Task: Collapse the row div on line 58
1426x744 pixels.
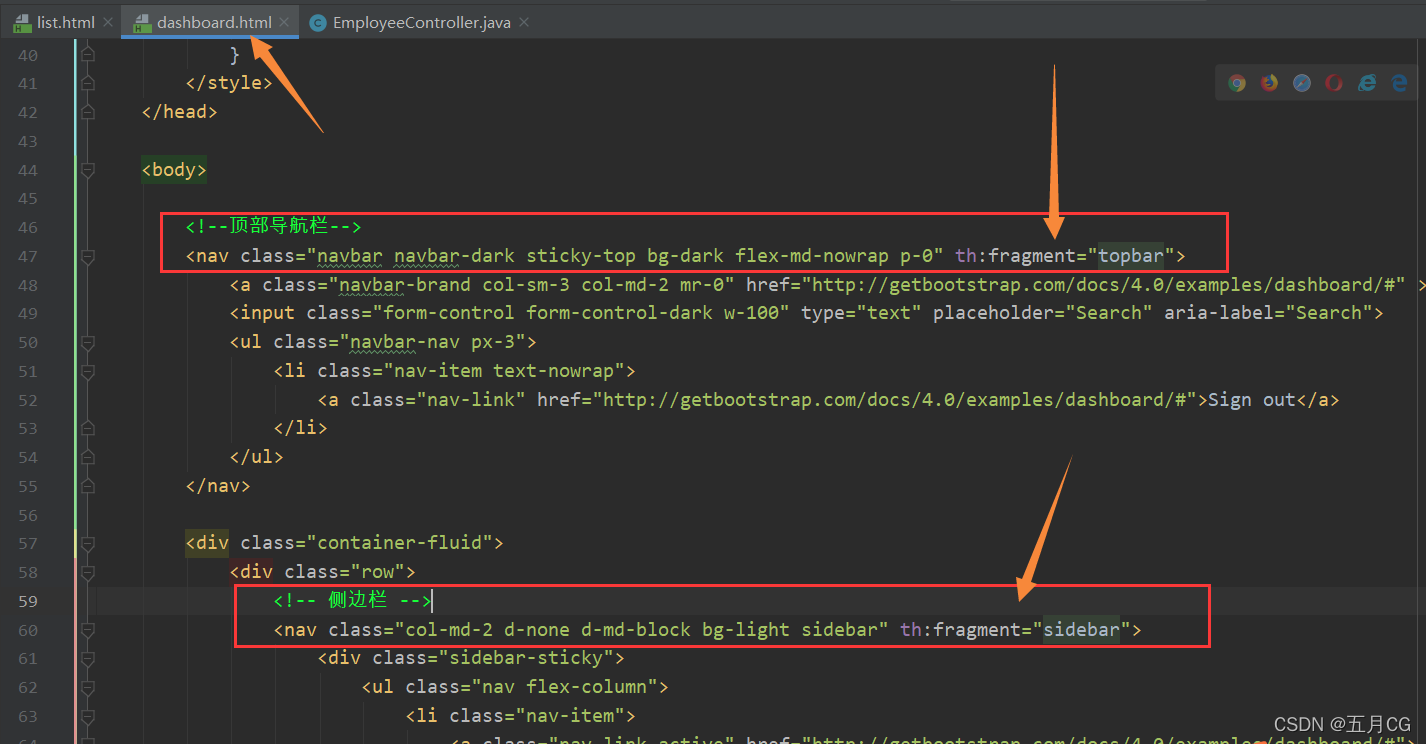Action: 88,572
